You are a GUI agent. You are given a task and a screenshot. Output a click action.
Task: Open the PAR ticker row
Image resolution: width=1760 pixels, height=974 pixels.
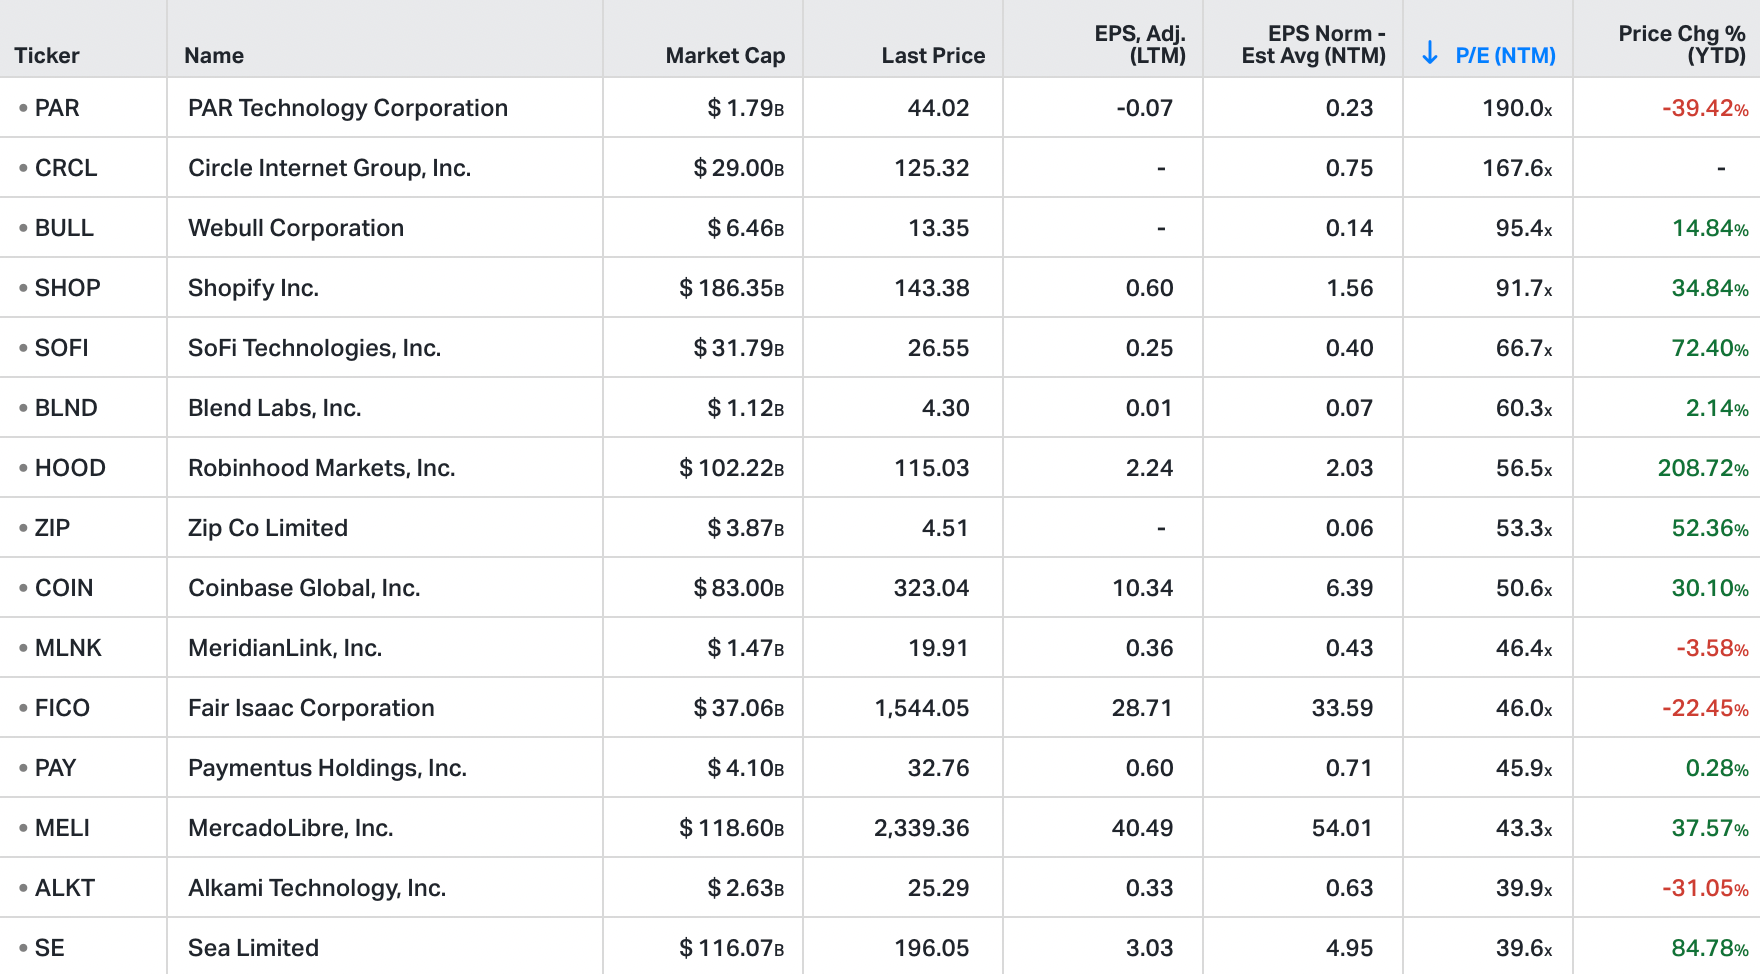(57, 108)
